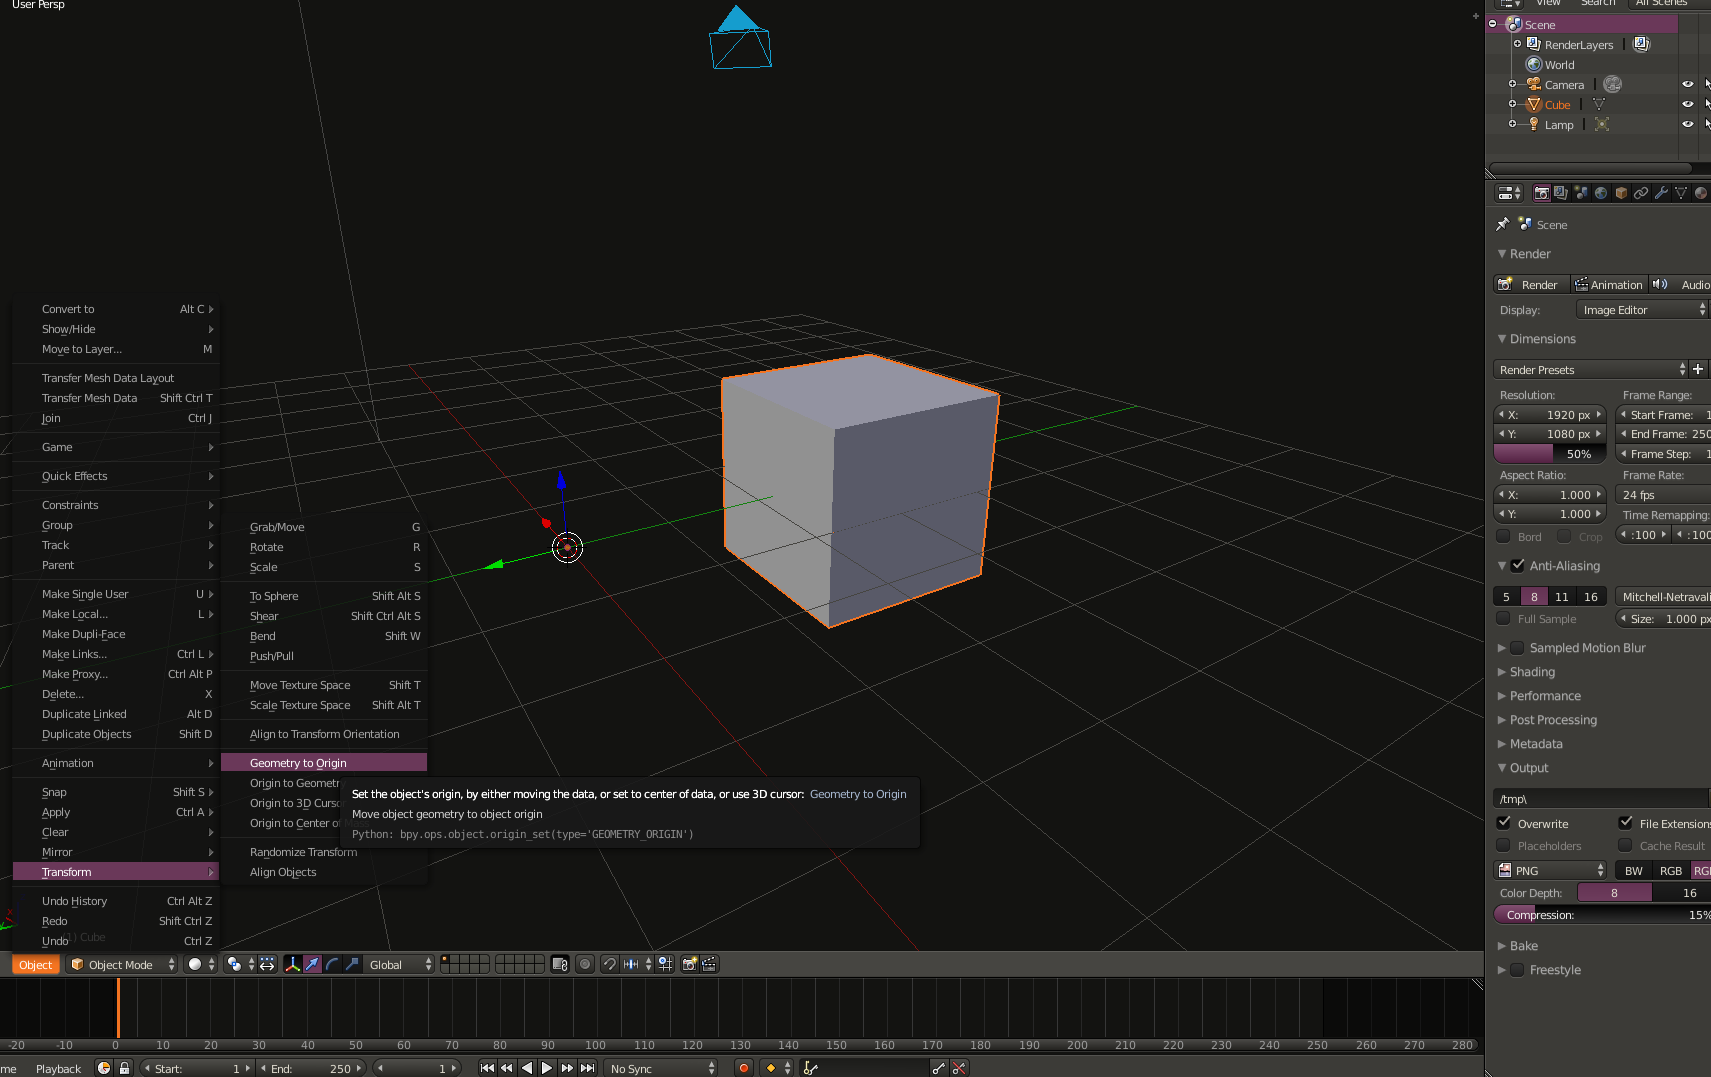
Task: Open the Scene properties tab icon
Action: [x=1581, y=193]
